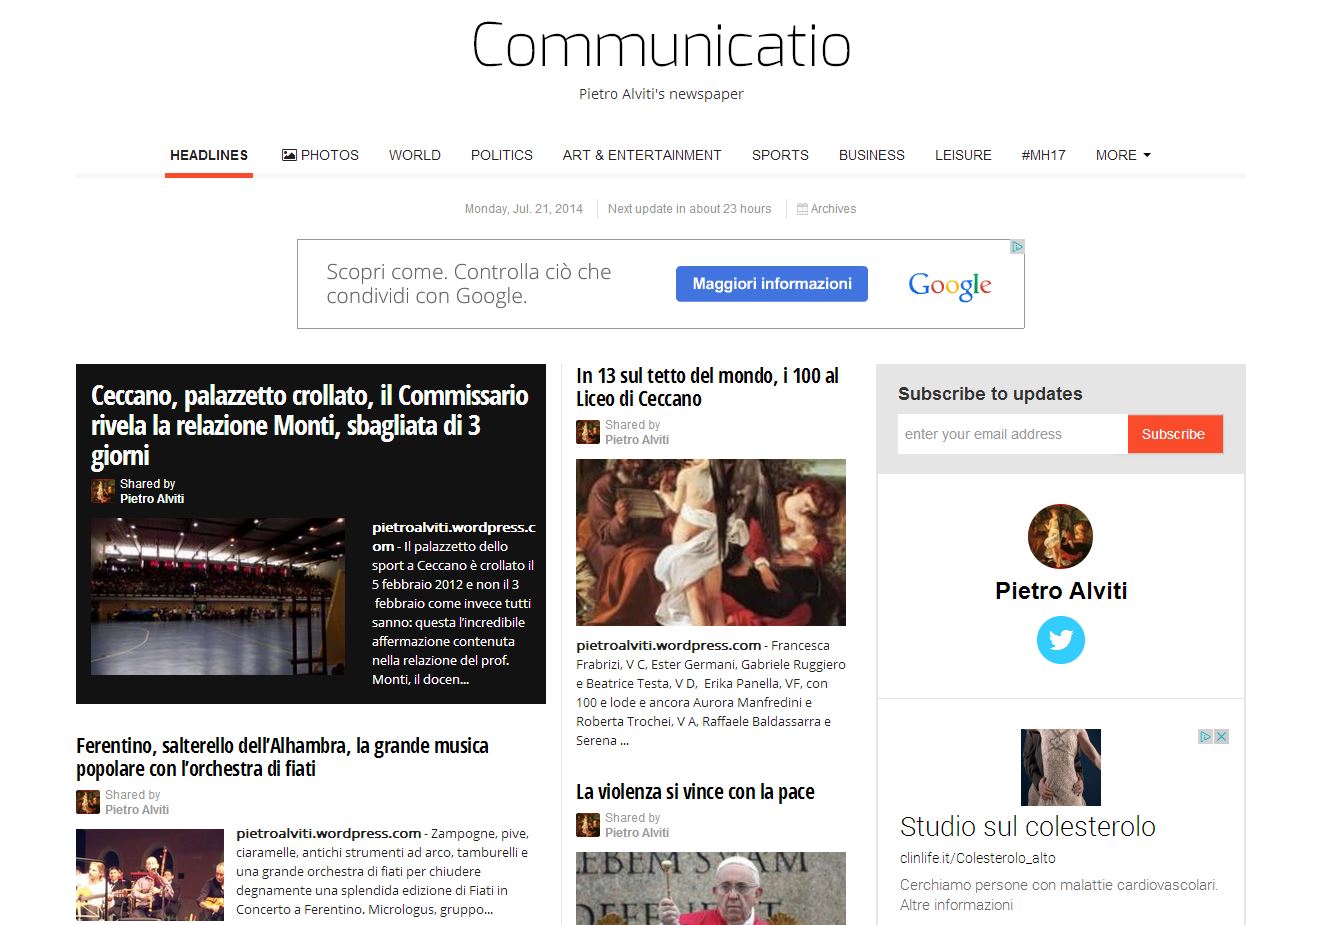Open the World section tab
Viewport: 1321px width, 925px height.
point(414,155)
